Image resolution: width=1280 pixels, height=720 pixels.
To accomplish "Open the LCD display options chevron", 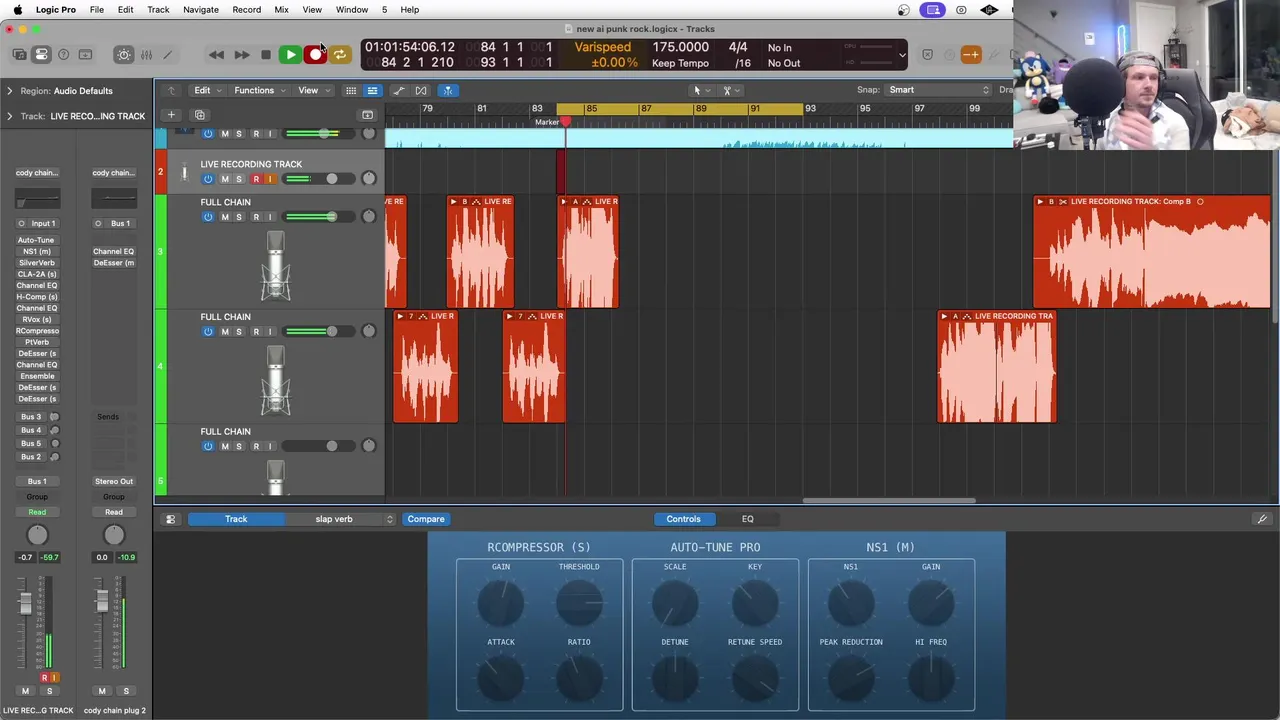I will [x=902, y=55].
